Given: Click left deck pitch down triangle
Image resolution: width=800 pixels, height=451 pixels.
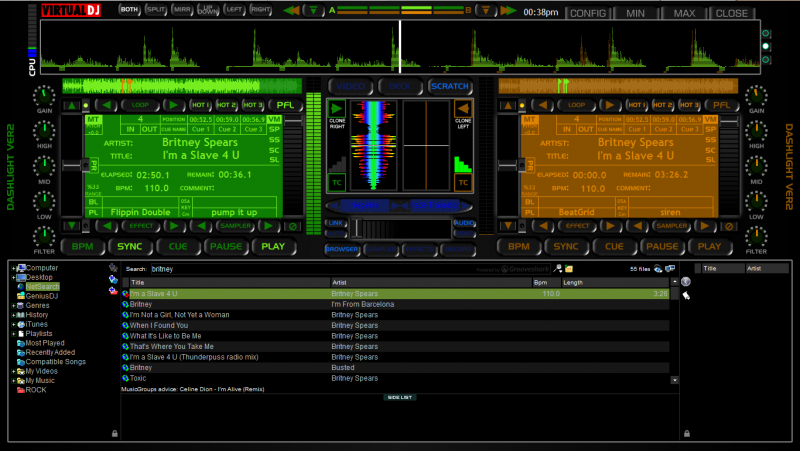Looking at the screenshot, I should pos(71,226).
